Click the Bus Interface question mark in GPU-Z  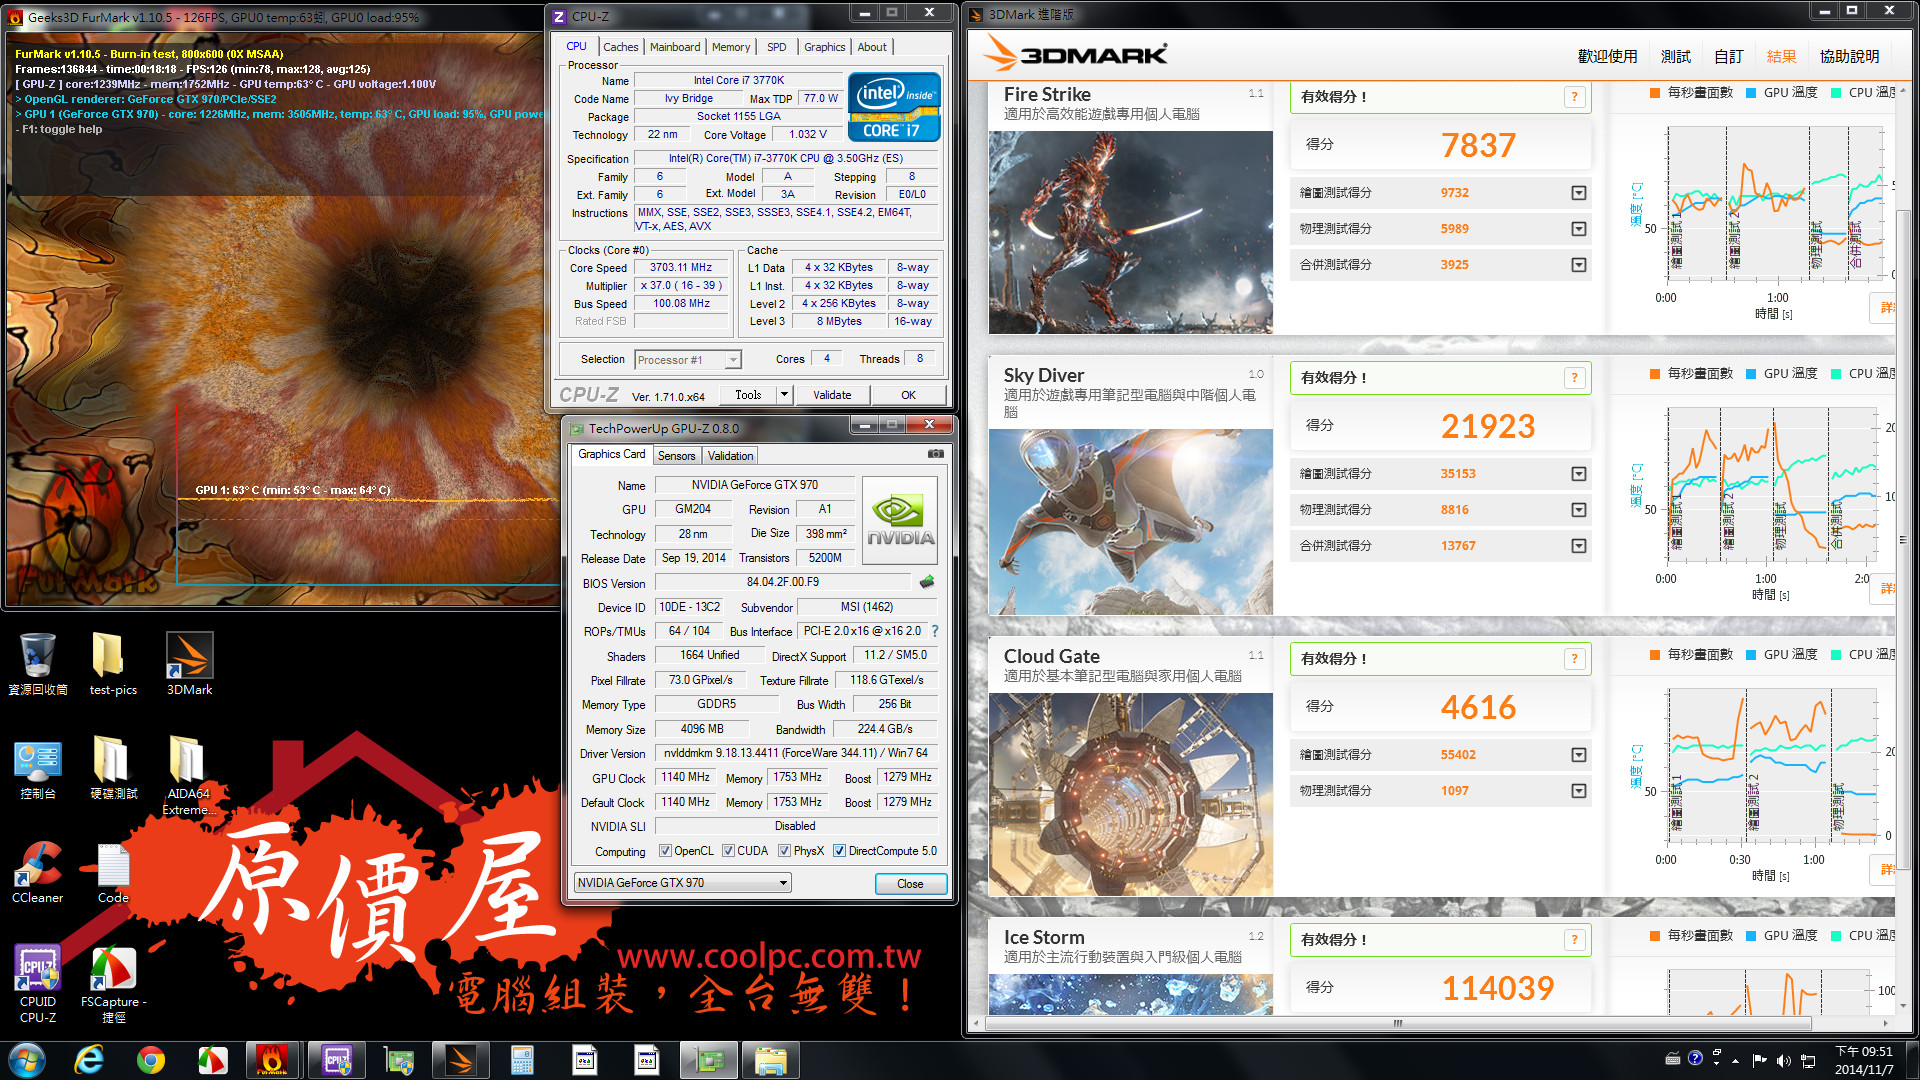pyautogui.click(x=935, y=631)
